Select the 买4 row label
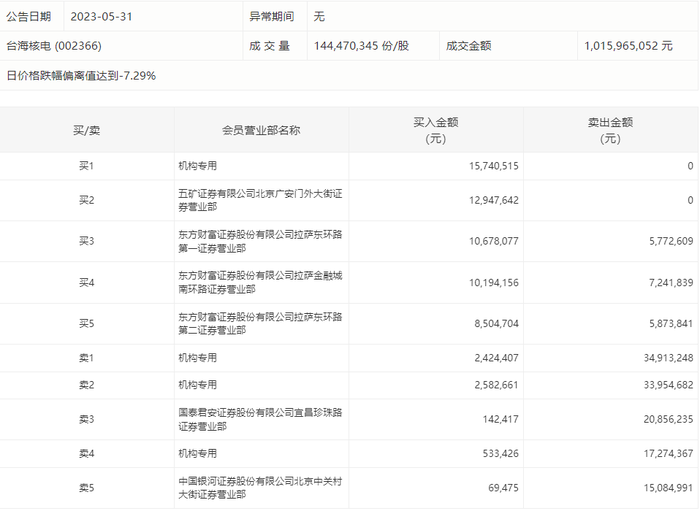The height and width of the screenshot is (511, 700). coord(87,283)
